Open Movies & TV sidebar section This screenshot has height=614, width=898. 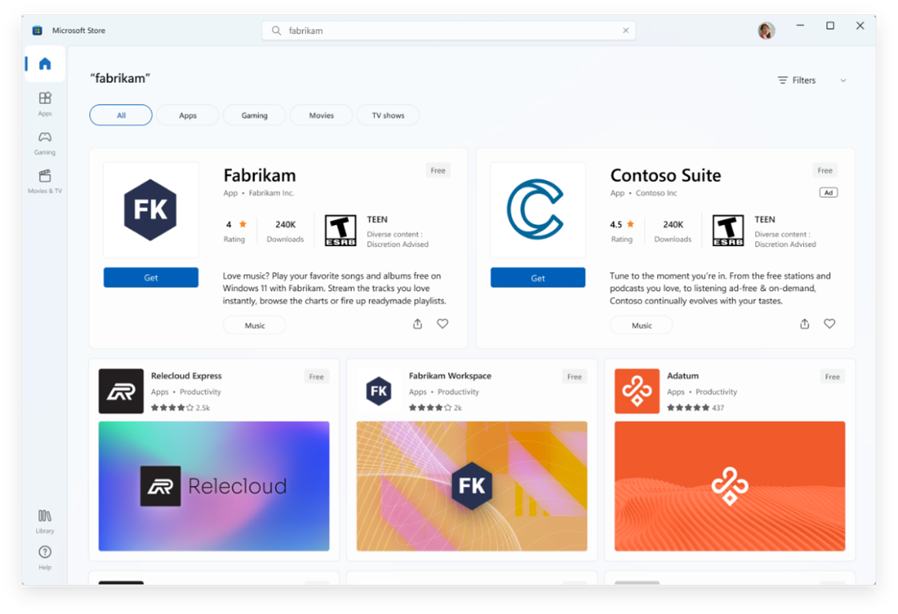click(45, 181)
